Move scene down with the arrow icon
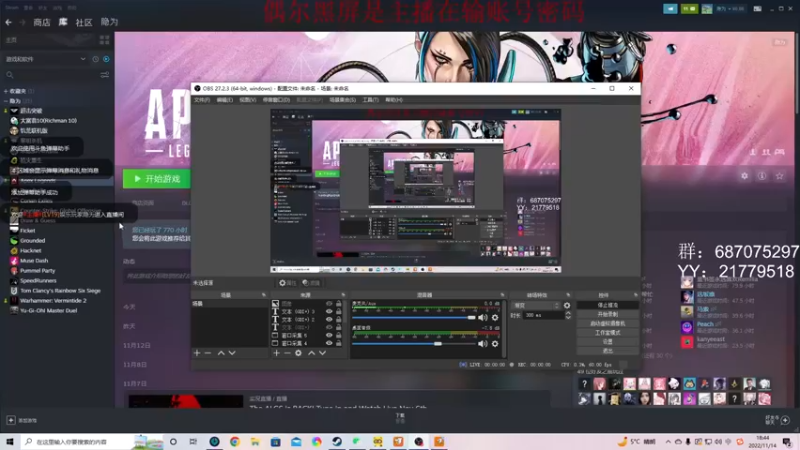This screenshot has height=450, width=800. (x=232, y=353)
